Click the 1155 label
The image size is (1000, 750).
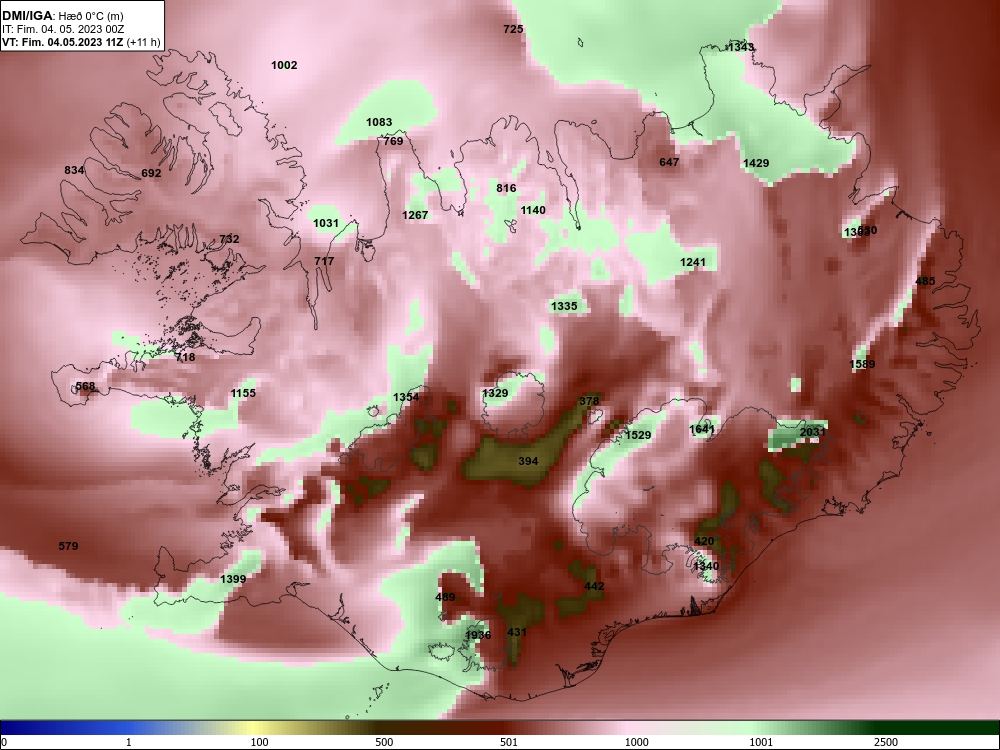(243, 393)
